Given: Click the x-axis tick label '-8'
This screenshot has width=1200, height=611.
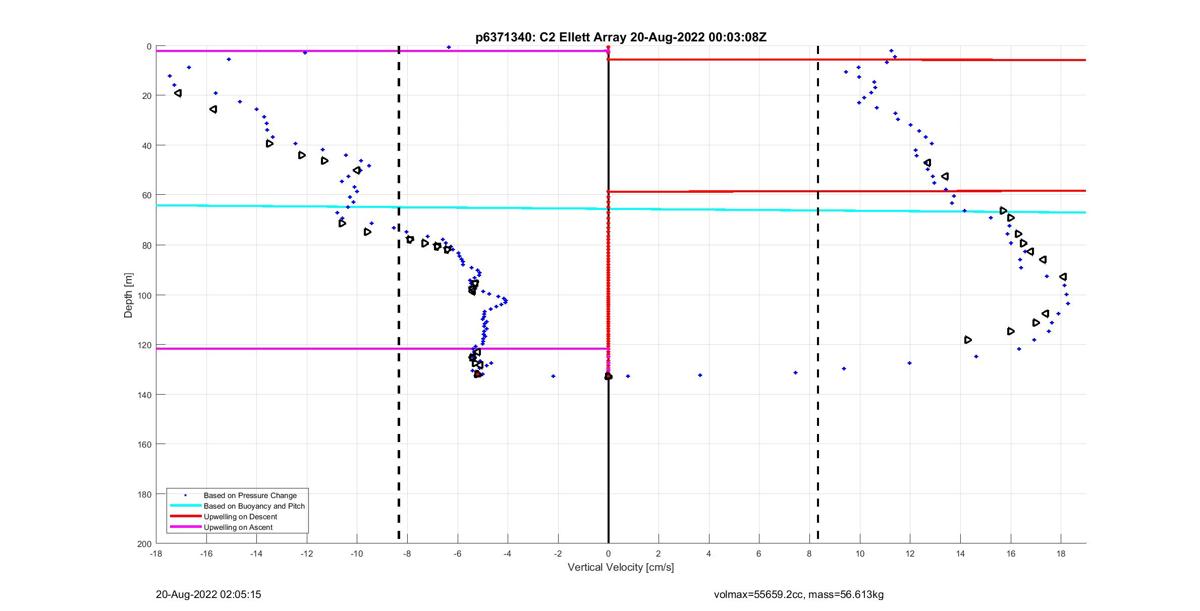Looking at the screenshot, I should [x=407, y=553].
